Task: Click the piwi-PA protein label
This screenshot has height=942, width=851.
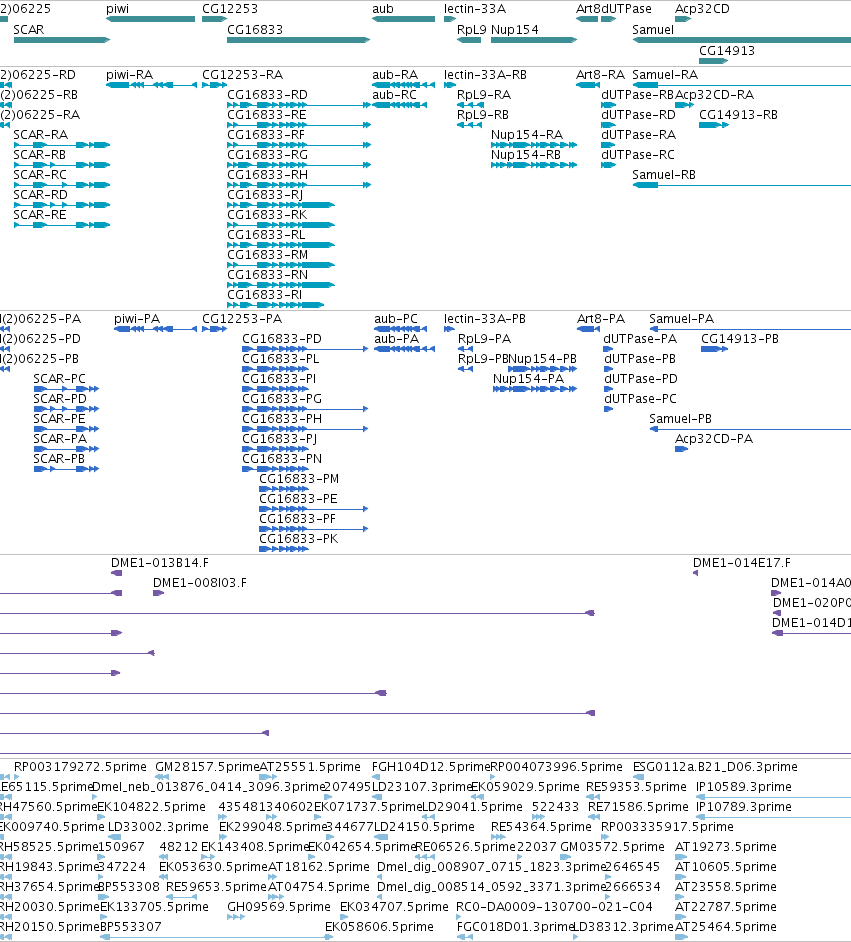Action: point(137,318)
